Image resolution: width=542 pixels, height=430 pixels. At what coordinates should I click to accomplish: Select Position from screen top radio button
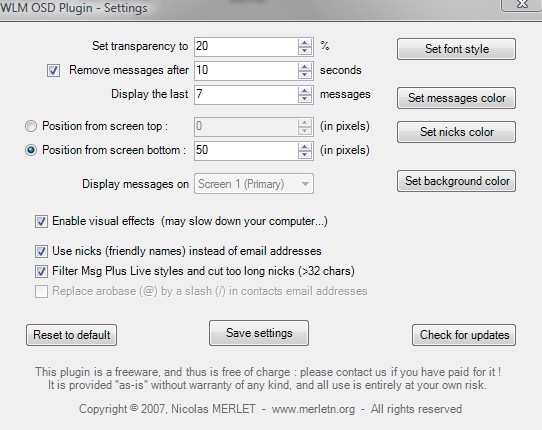[31, 126]
